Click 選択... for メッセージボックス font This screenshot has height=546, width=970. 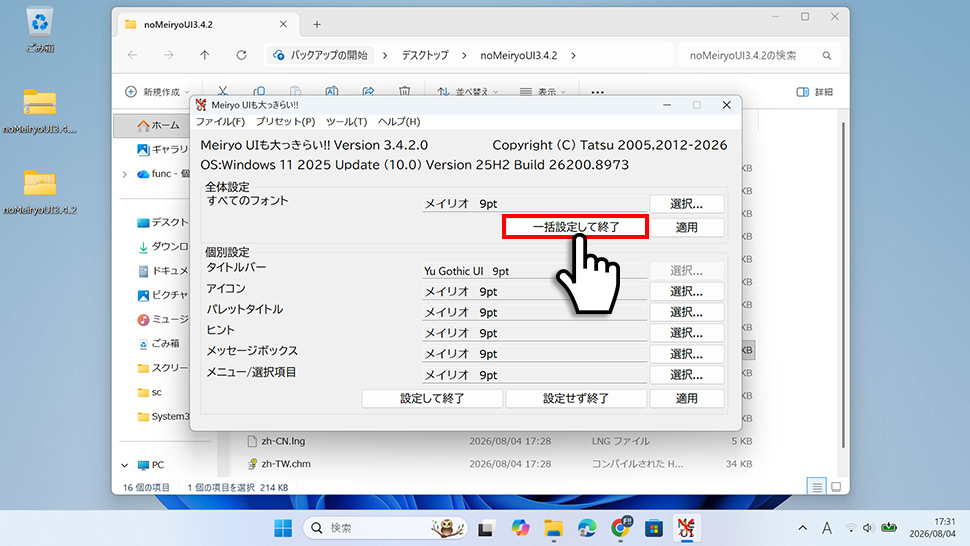(x=687, y=354)
